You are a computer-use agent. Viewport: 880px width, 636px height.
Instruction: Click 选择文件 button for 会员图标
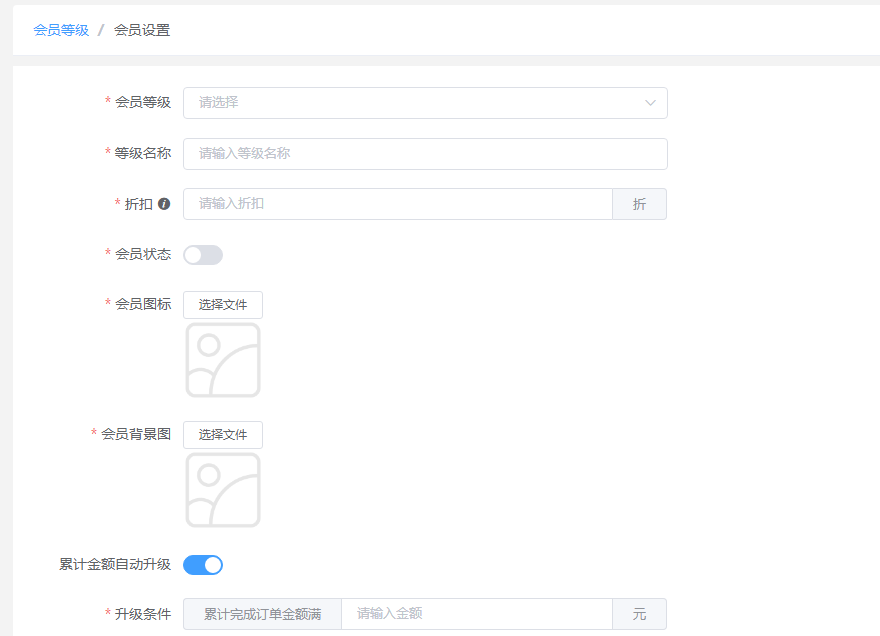point(223,305)
